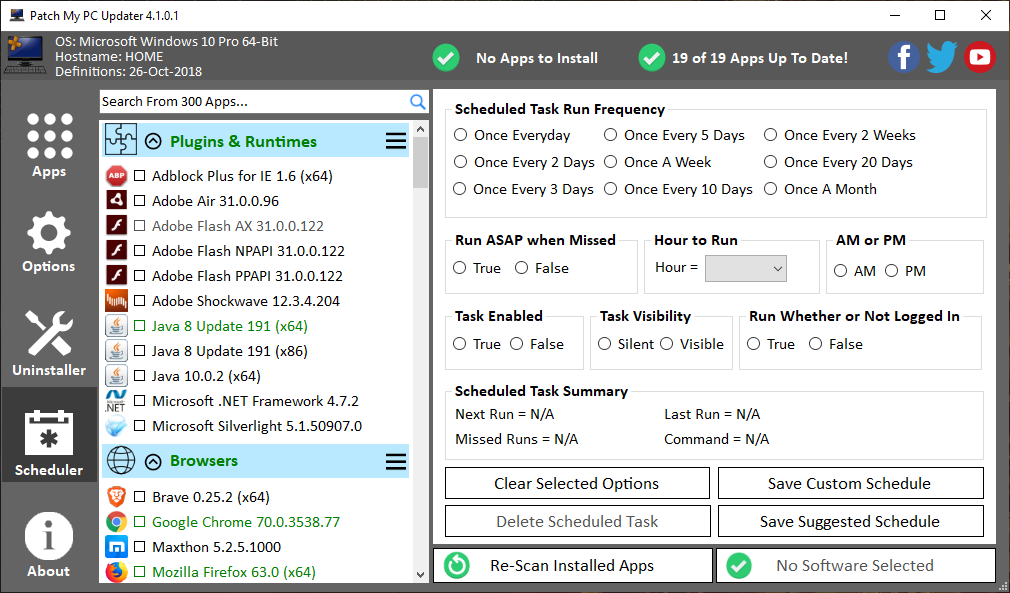Viewport: 1010px width, 593px height.
Task: Check the Adobe Air 31.0.0.96 checkbox
Action: pos(140,201)
